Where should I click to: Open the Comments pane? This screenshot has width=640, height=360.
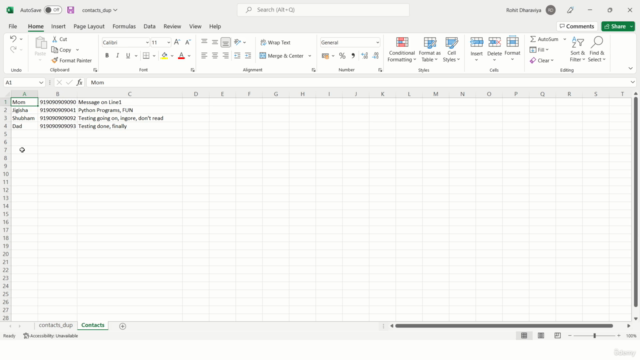577,26
